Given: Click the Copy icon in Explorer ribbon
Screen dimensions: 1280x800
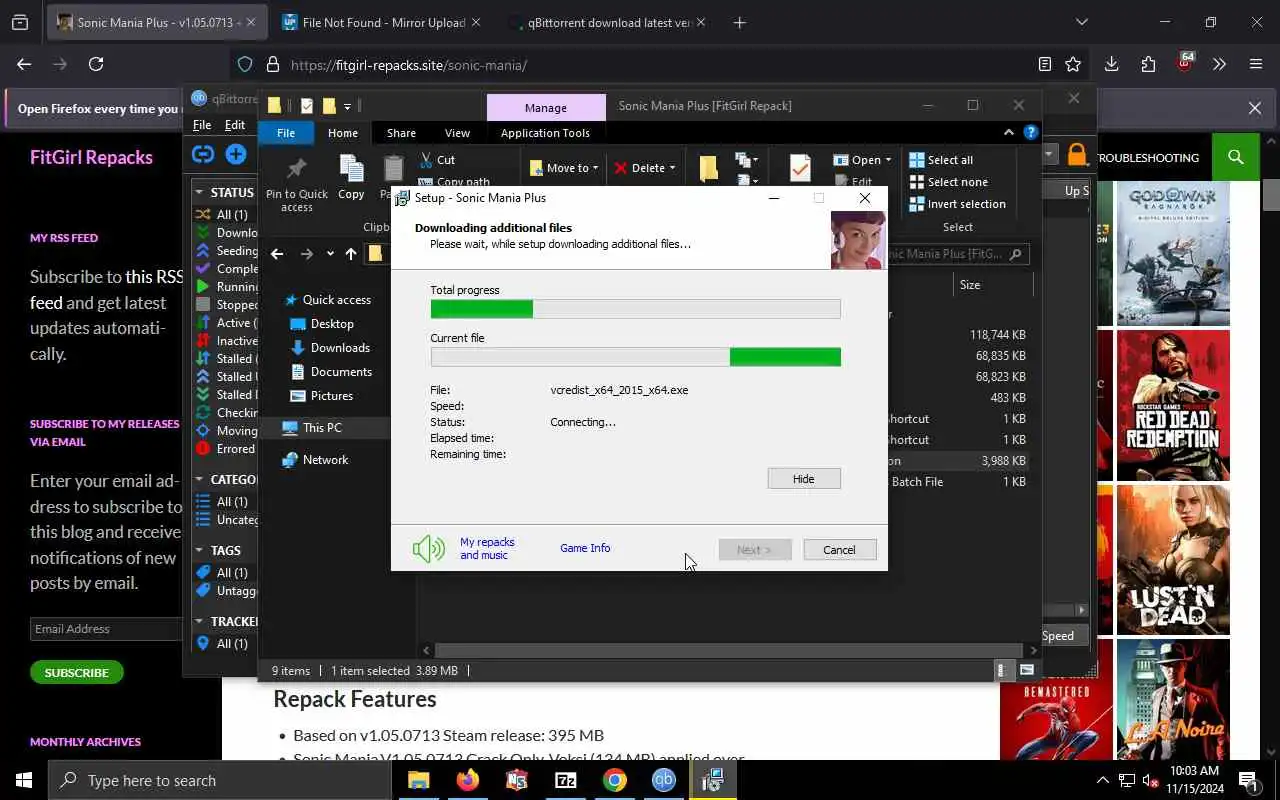Looking at the screenshot, I should (351, 170).
